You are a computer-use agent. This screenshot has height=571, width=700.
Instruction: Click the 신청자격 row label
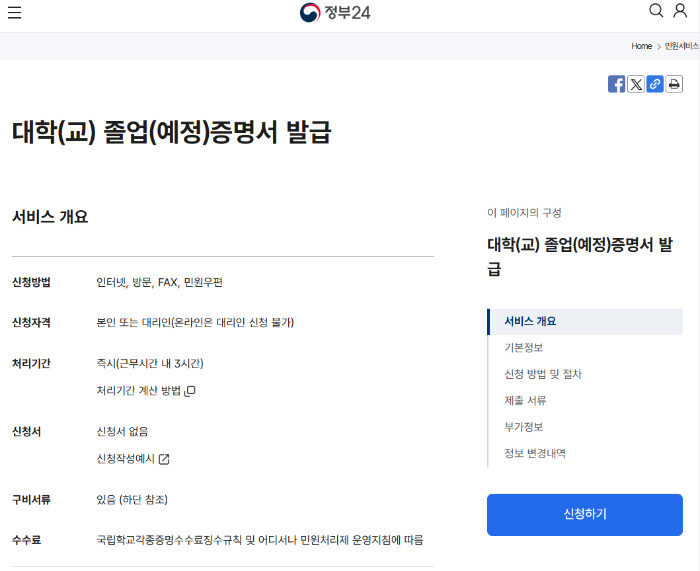coord(31,322)
